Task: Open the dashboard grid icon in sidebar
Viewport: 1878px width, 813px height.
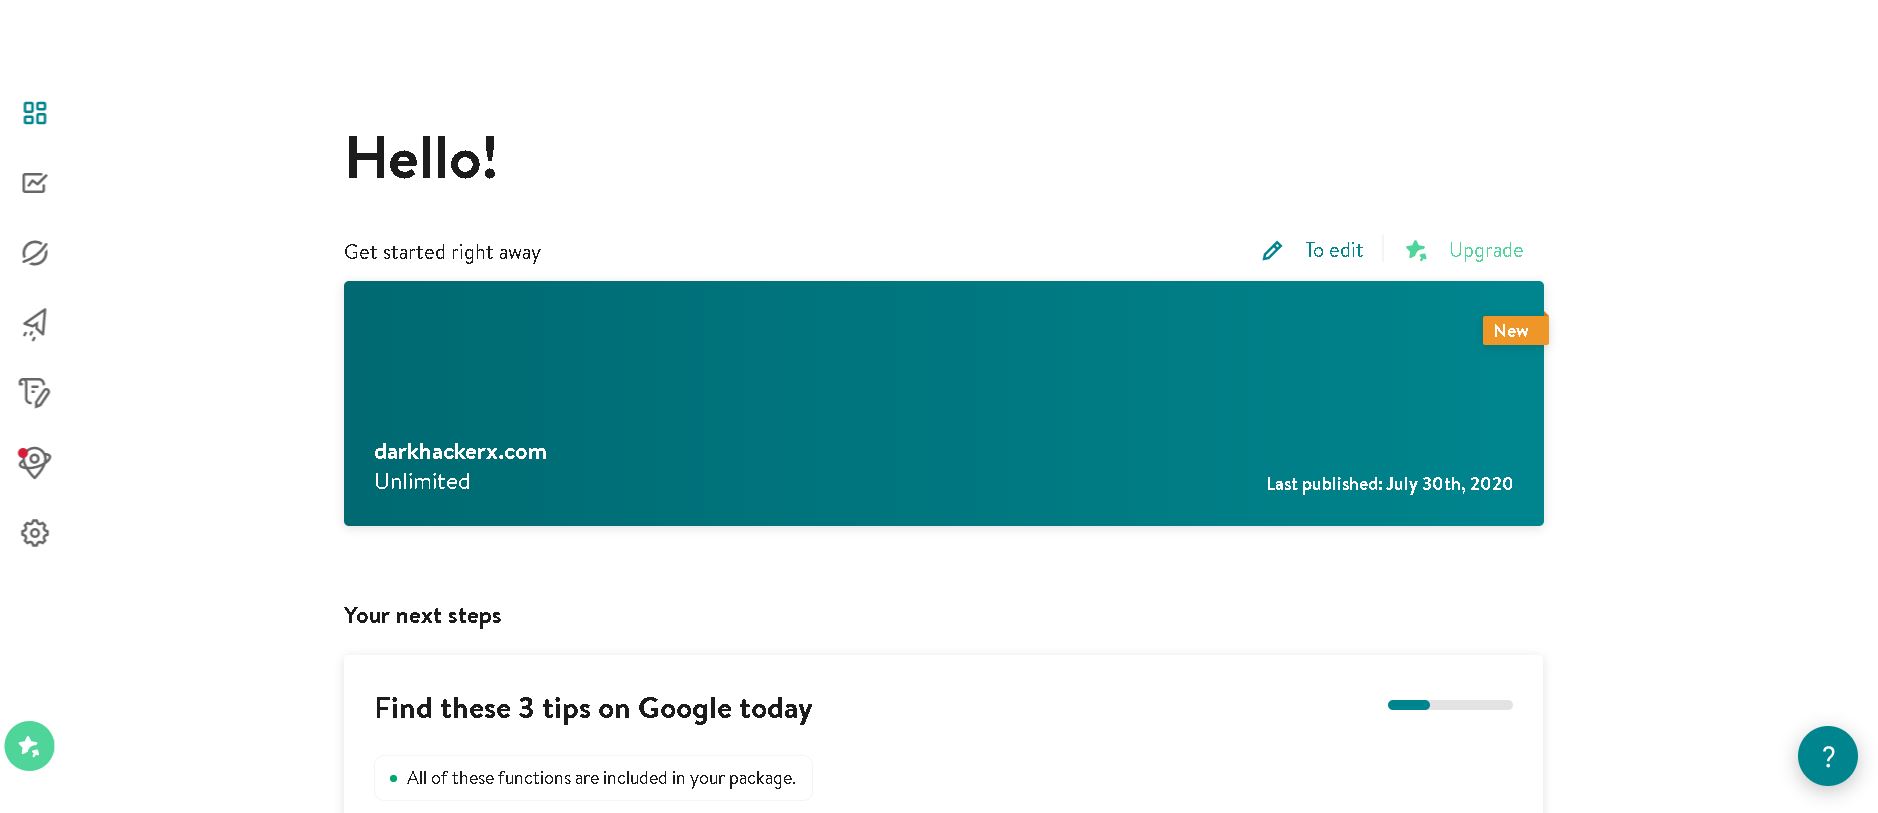Action: [x=35, y=113]
